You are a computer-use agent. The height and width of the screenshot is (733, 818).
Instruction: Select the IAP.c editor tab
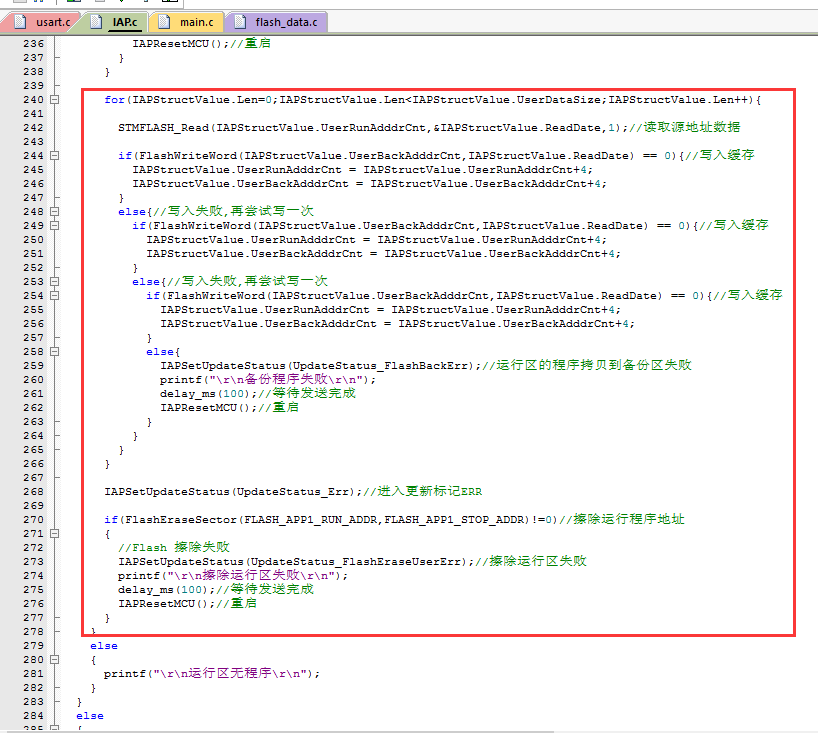[x=114, y=22]
